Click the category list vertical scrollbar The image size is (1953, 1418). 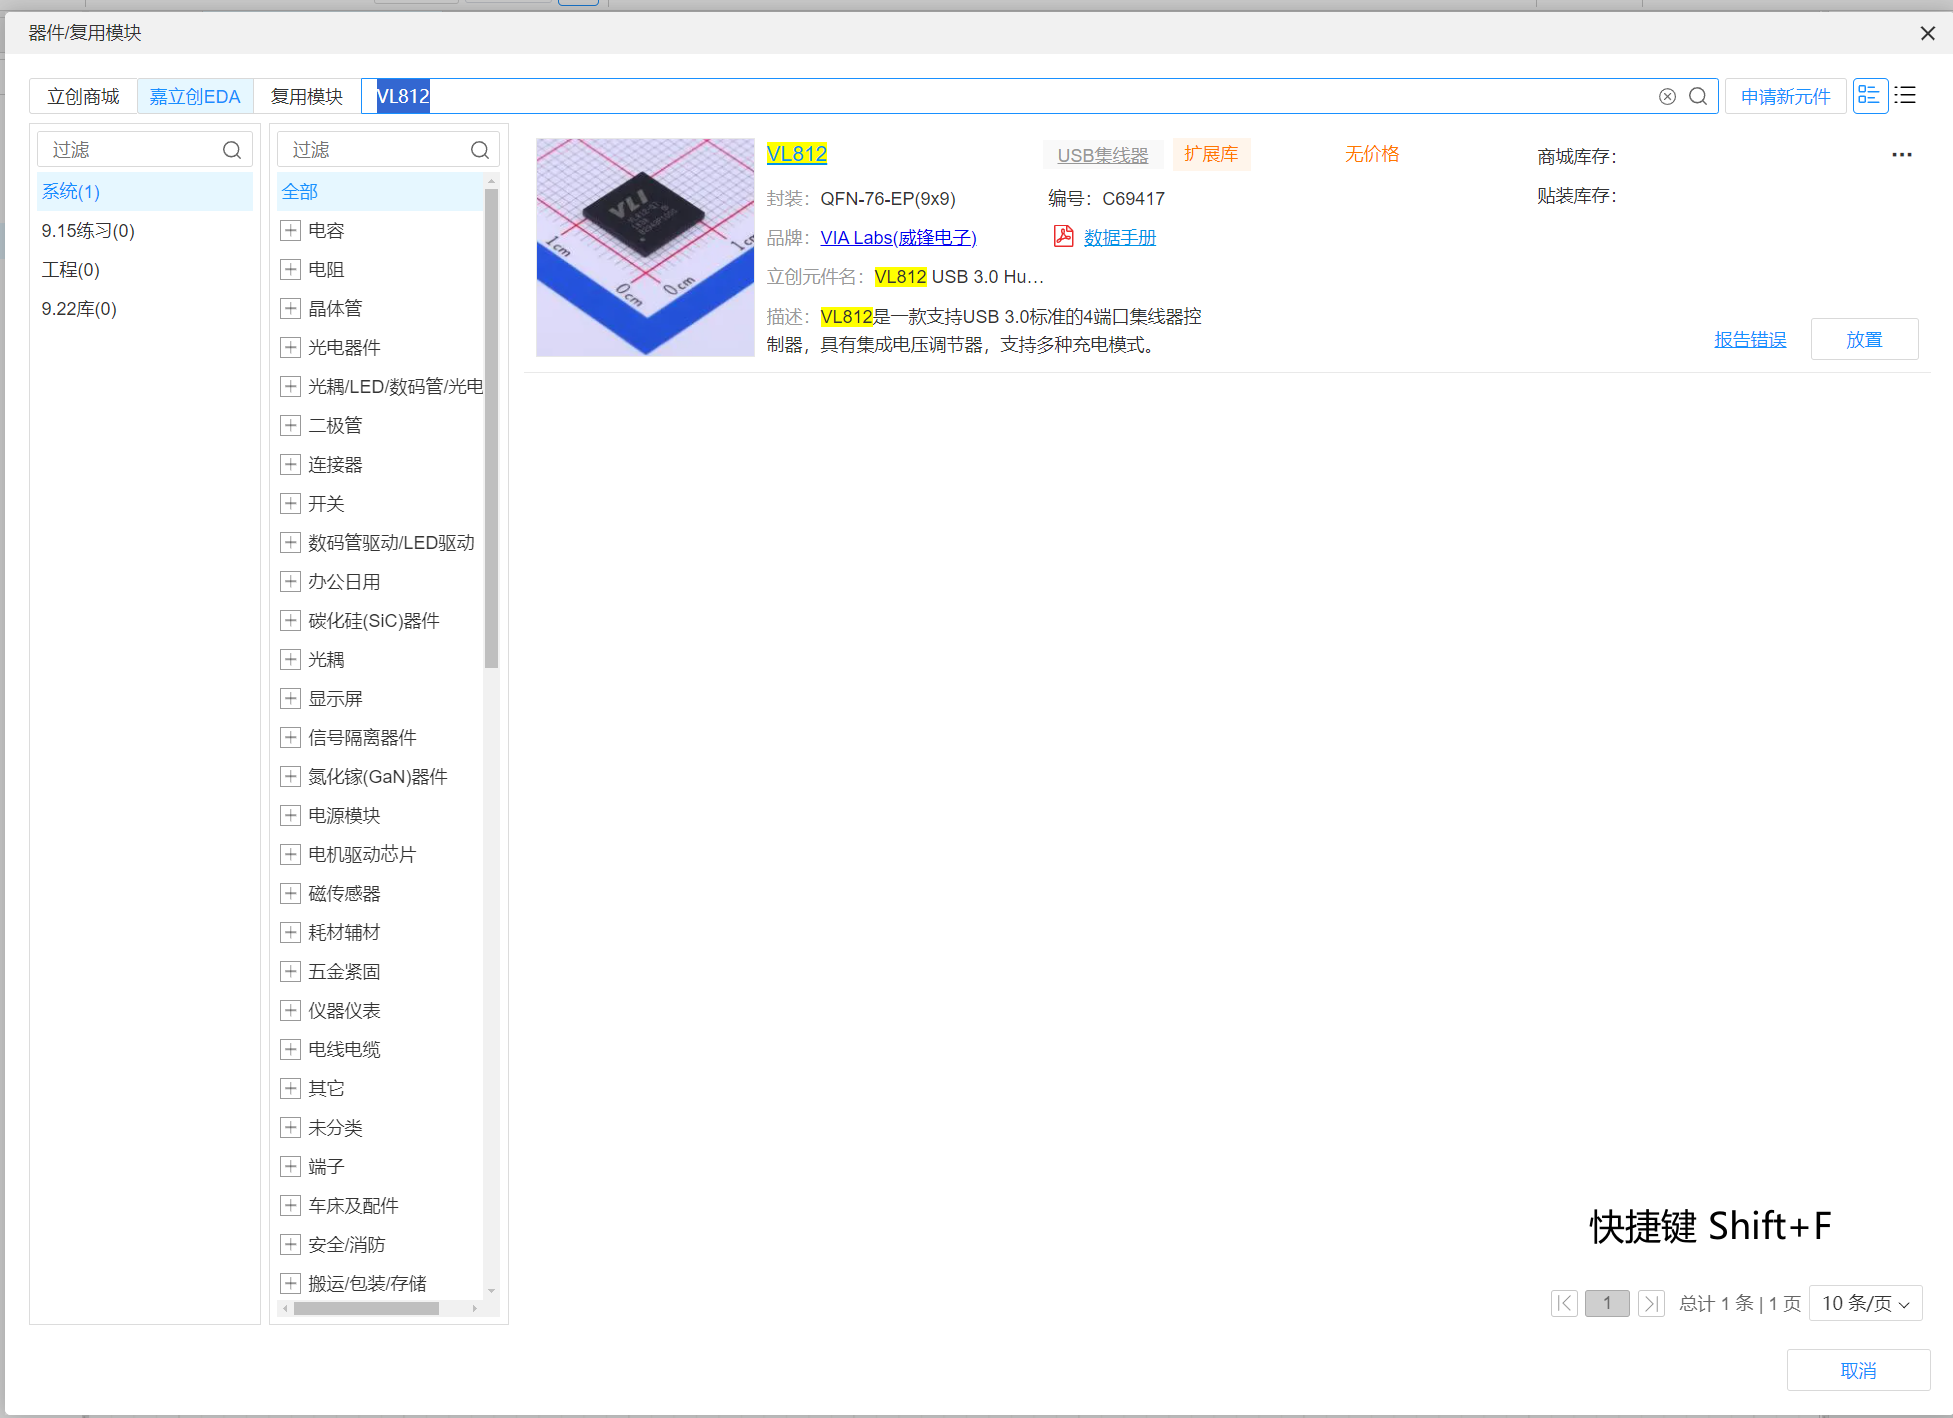(x=491, y=430)
